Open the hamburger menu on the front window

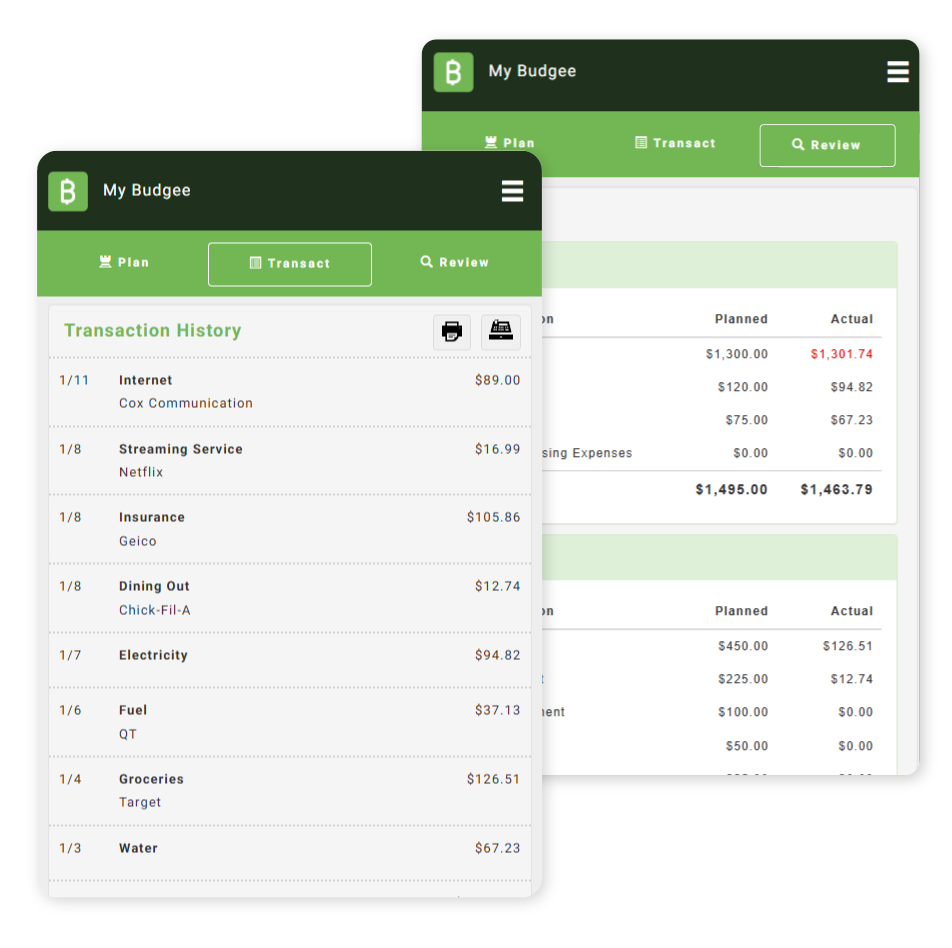tap(512, 190)
